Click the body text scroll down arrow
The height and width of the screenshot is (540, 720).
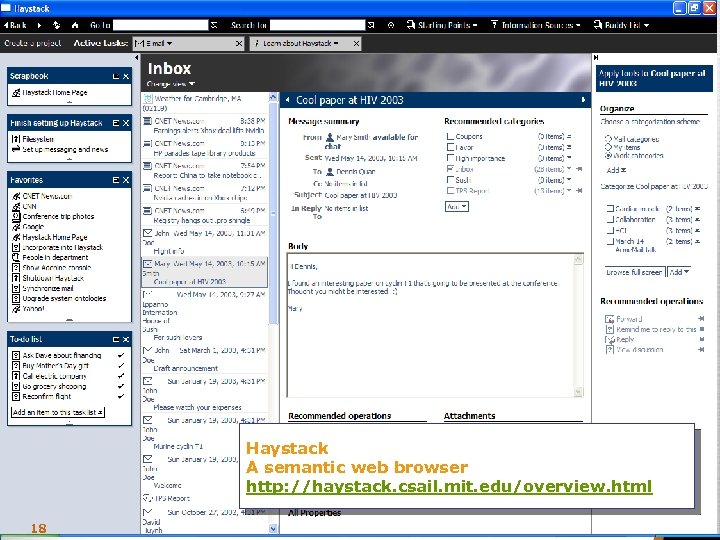[x=579, y=392]
